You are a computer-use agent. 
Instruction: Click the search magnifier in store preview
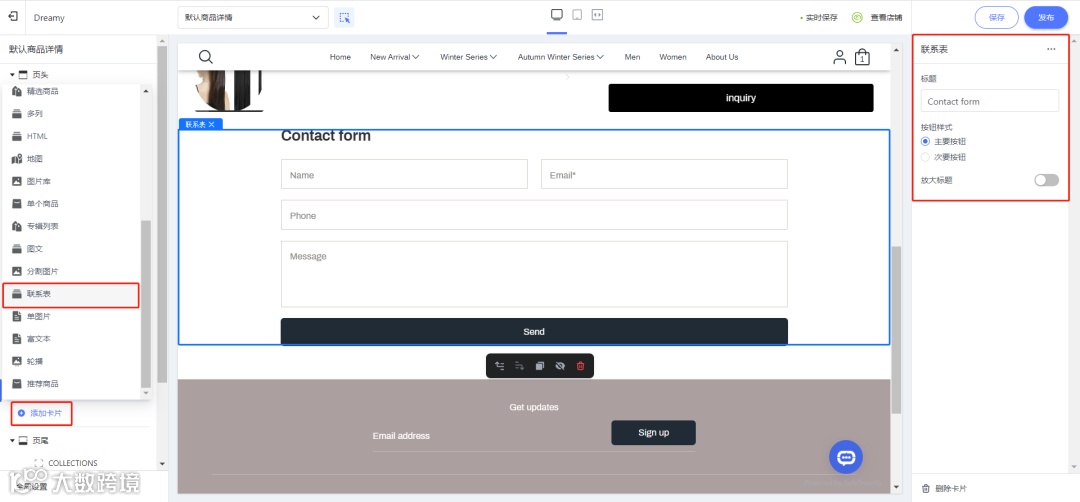pos(205,57)
